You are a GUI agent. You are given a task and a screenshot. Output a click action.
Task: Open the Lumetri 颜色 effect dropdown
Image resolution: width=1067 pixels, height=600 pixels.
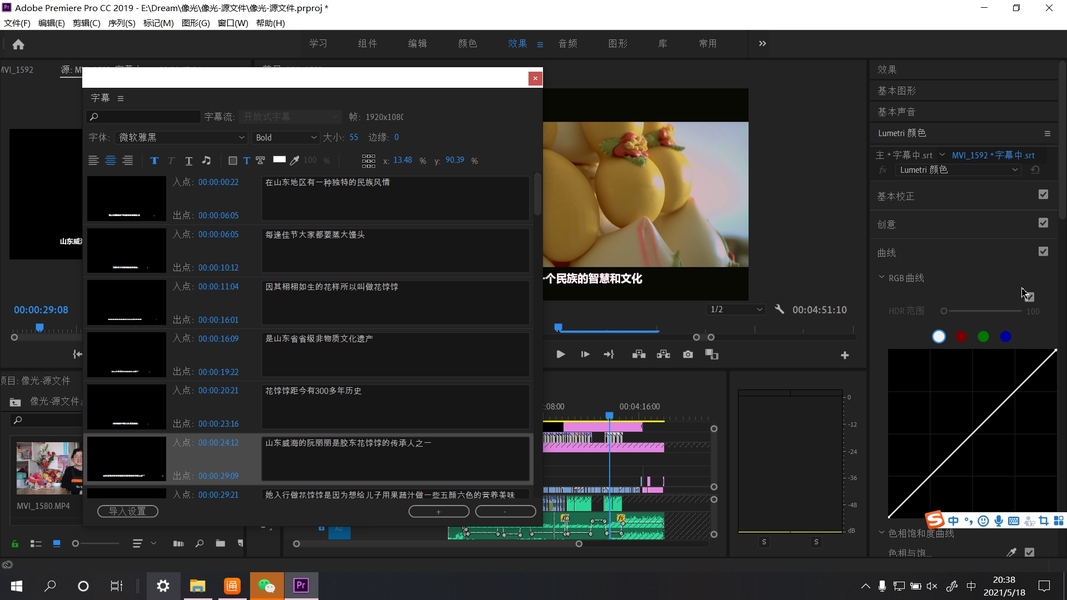click(x=958, y=170)
